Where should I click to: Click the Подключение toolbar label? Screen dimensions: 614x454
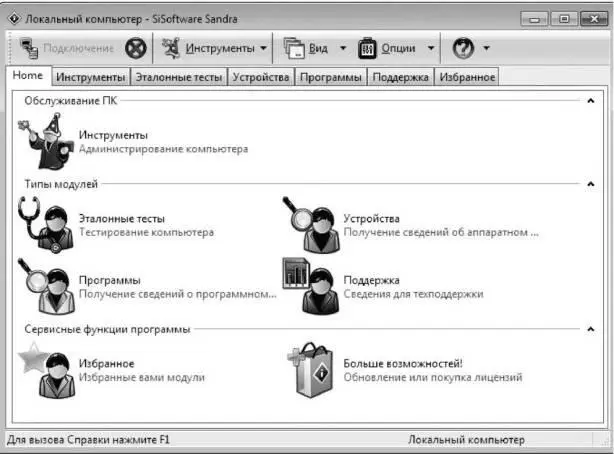point(78,48)
